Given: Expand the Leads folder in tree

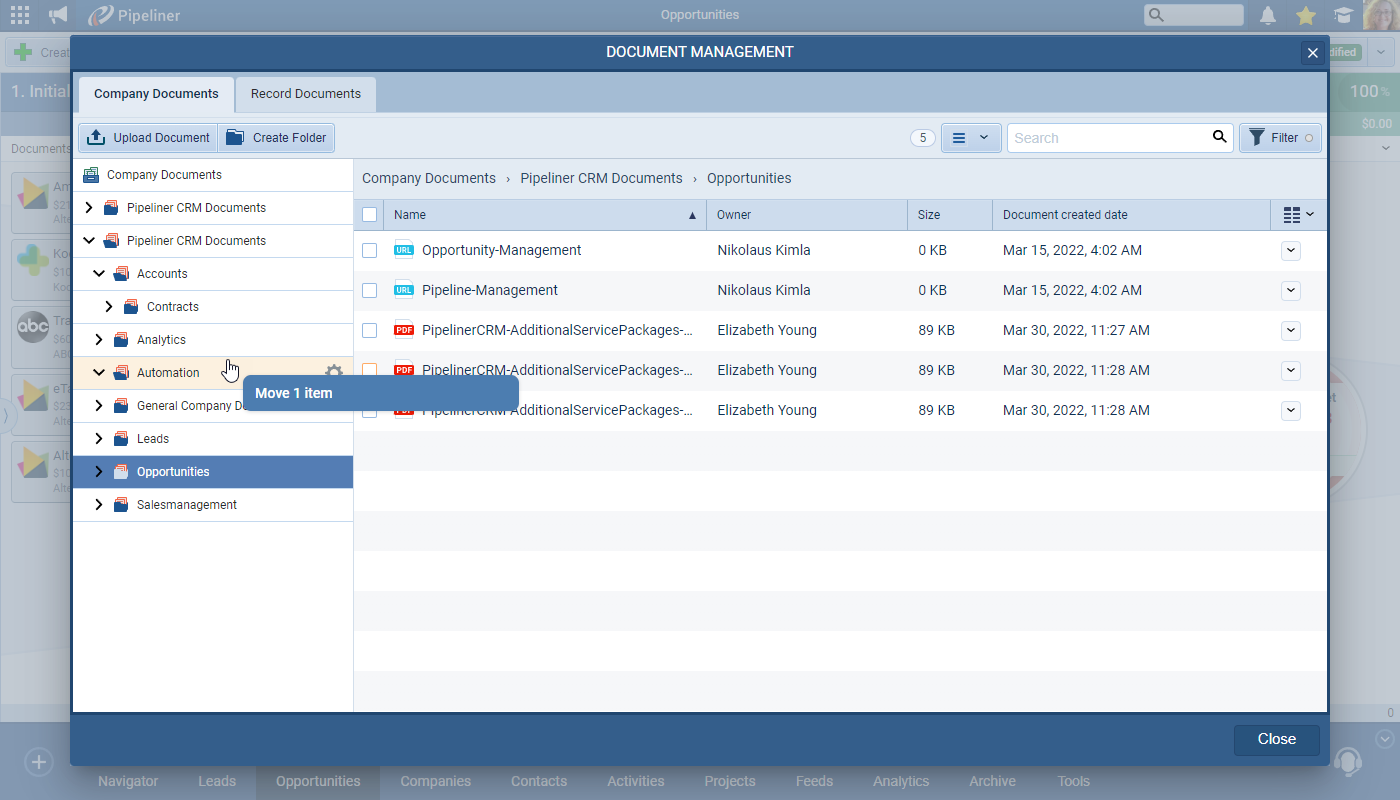Looking at the screenshot, I should pos(99,439).
